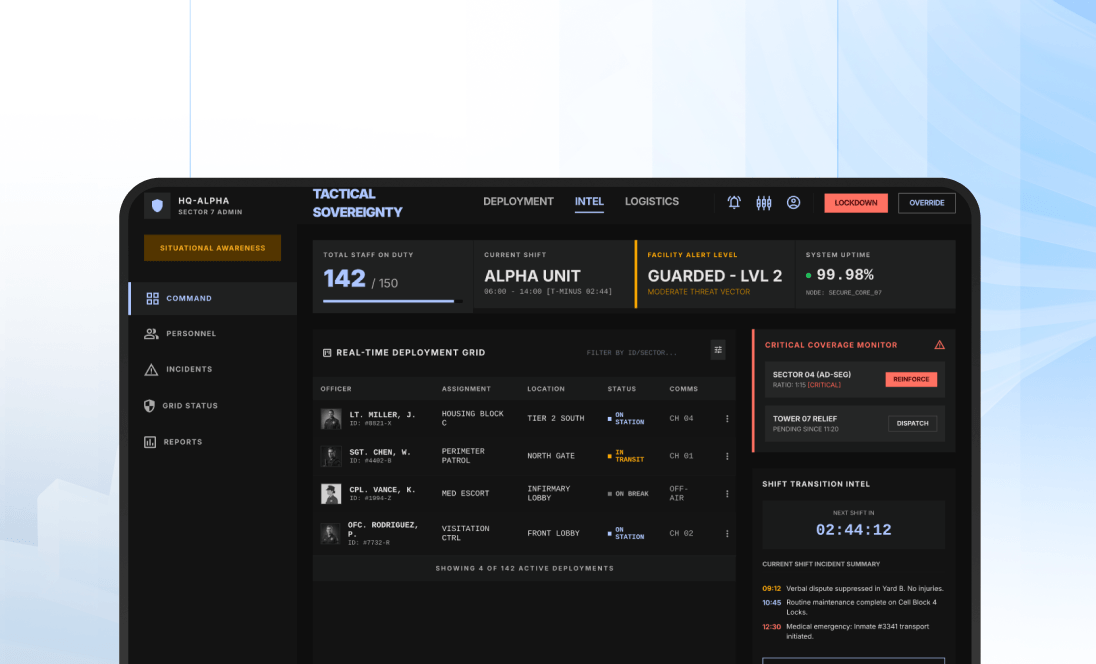The image size is (1096, 664).
Task: Open the Logistics tab
Action: [x=651, y=201]
